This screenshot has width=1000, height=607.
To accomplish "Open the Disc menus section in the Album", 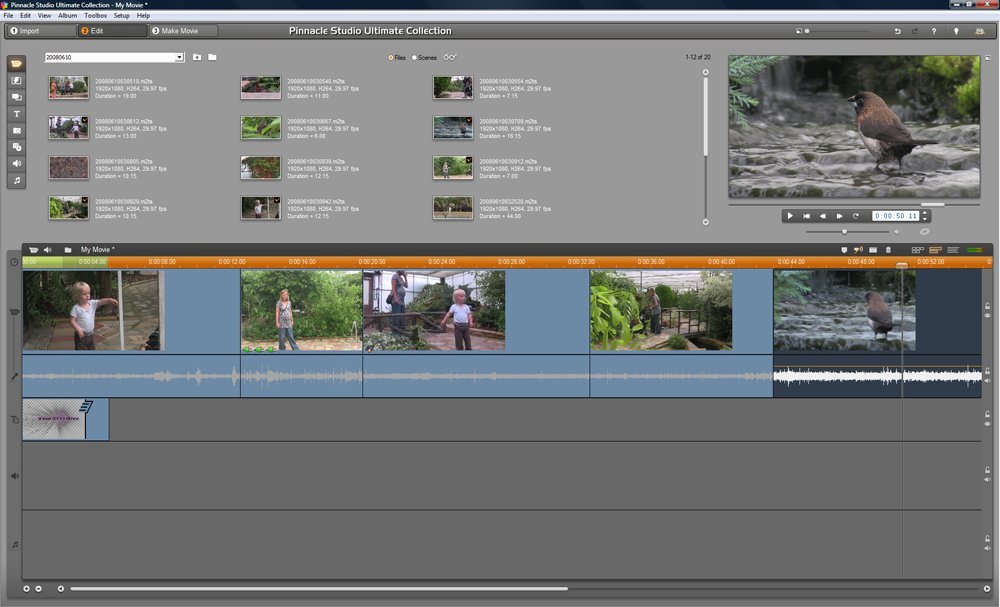I will 17,147.
